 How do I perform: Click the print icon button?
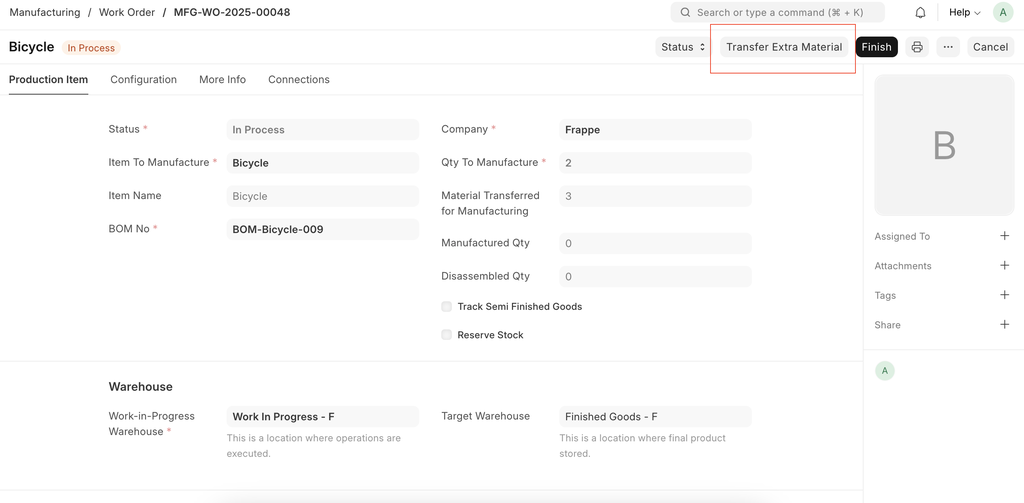(917, 47)
